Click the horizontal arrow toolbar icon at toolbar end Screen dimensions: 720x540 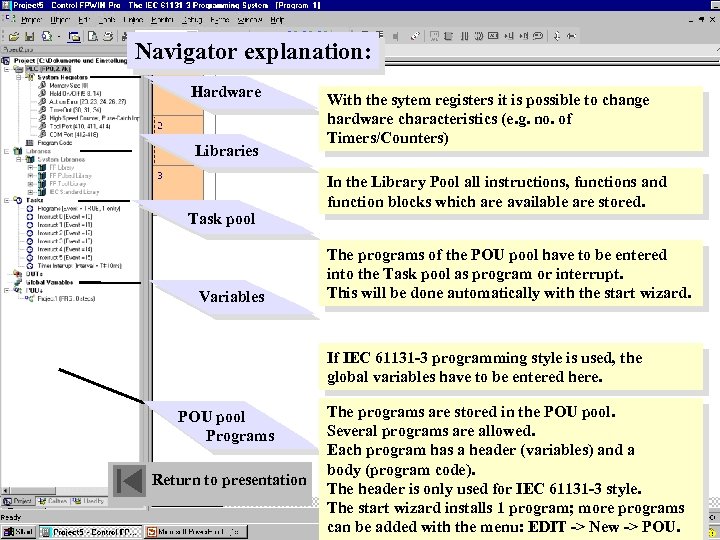point(572,36)
